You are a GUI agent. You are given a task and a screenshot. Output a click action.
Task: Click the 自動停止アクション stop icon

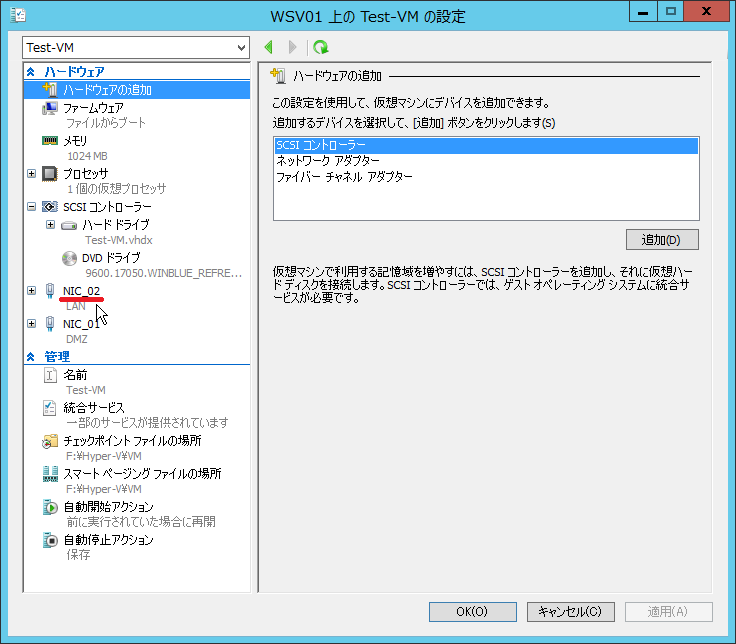coord(50,540)
